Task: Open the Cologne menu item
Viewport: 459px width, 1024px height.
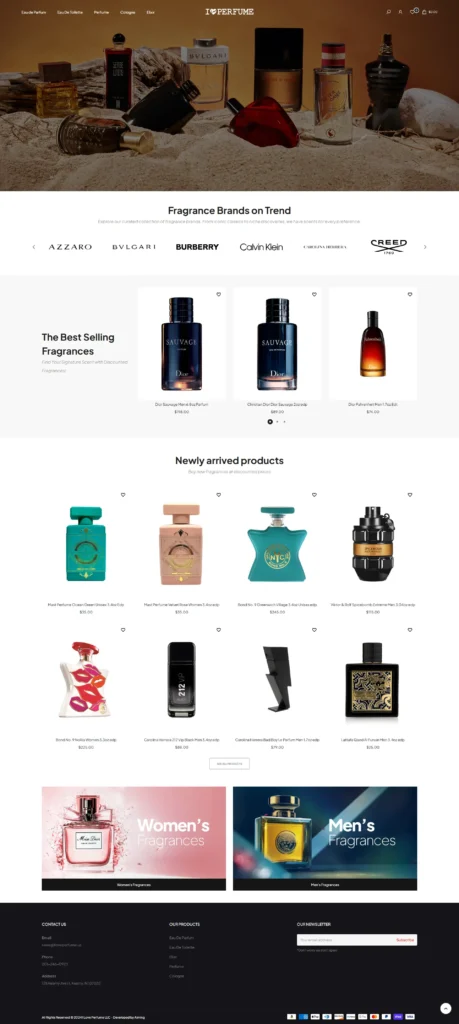Action: (127, 12)
